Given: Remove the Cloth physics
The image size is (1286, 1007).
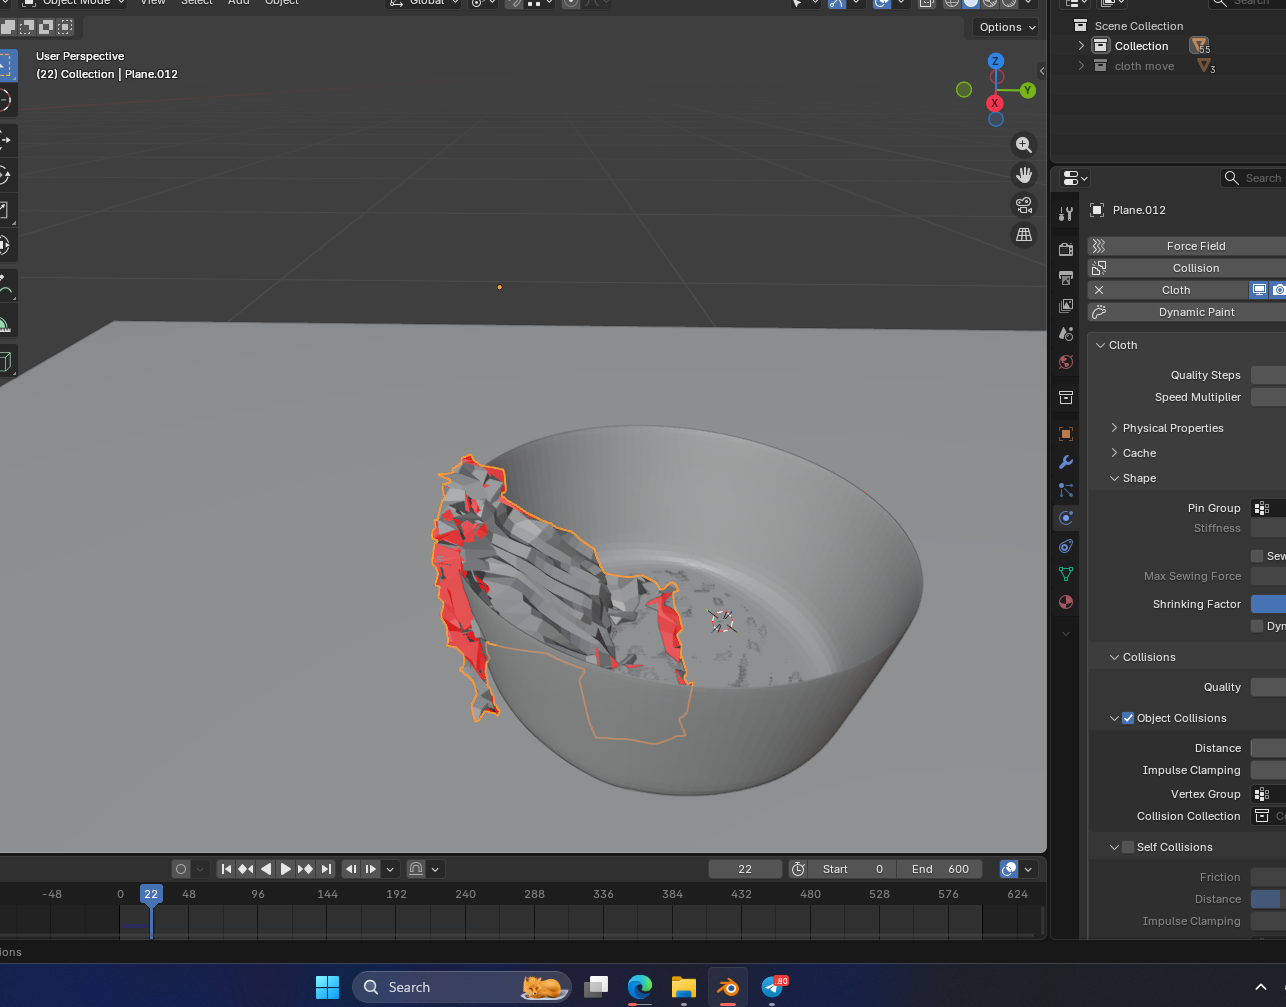Looking at the screenshot, I should (x=1099, y=290).
